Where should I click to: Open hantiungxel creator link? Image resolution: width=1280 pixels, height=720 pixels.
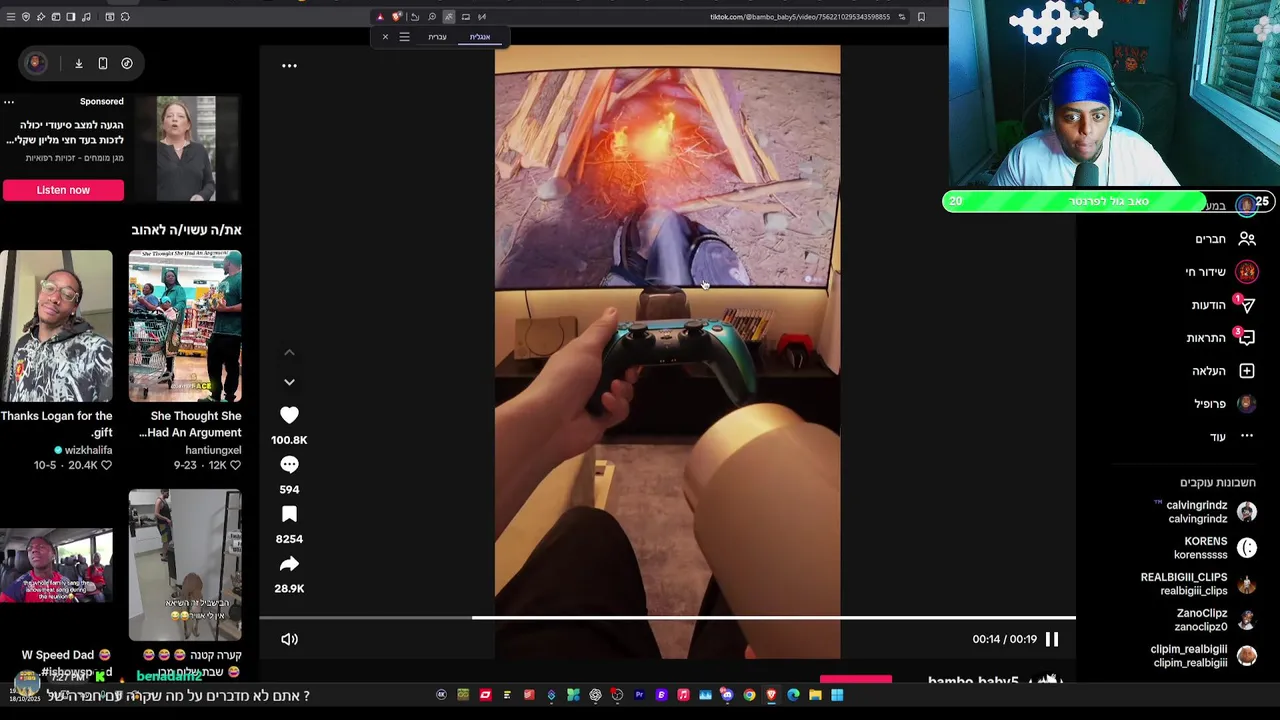213,451
